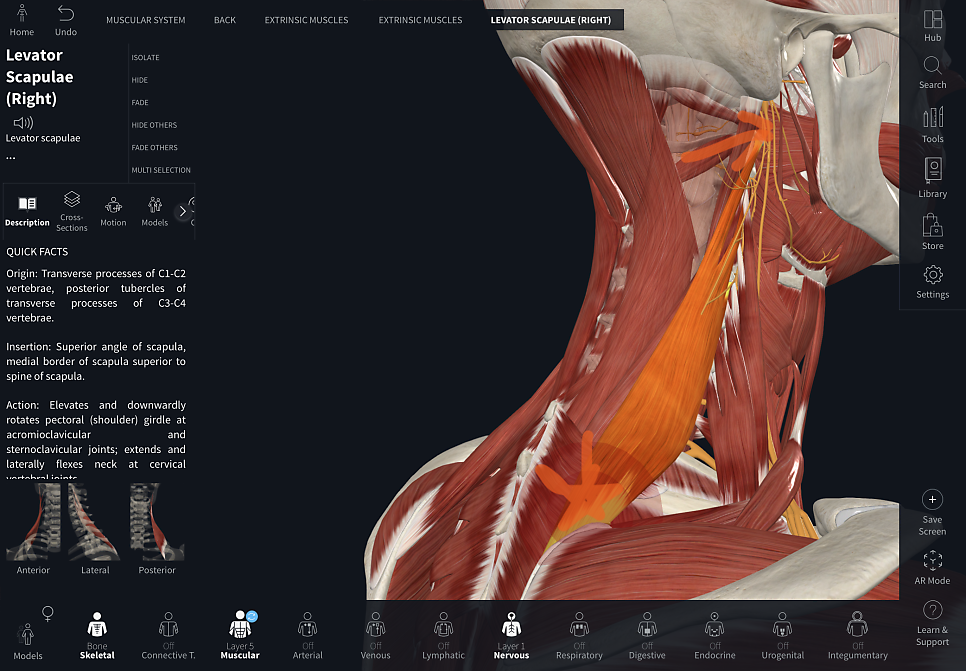Click the Isolate option

click(x=145, y=57)
